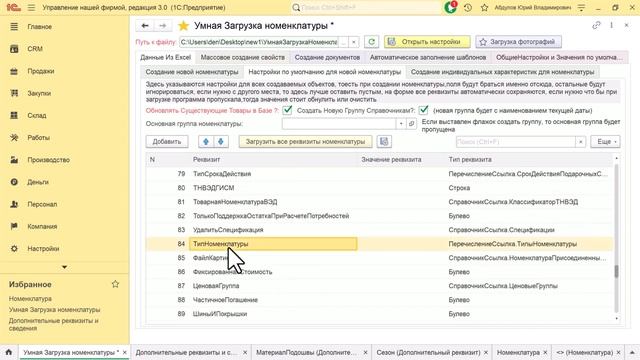Open Дополнительные реквизиты и сведения favorite
Viewport: 640px width, 360px height.
coord(53,324)
